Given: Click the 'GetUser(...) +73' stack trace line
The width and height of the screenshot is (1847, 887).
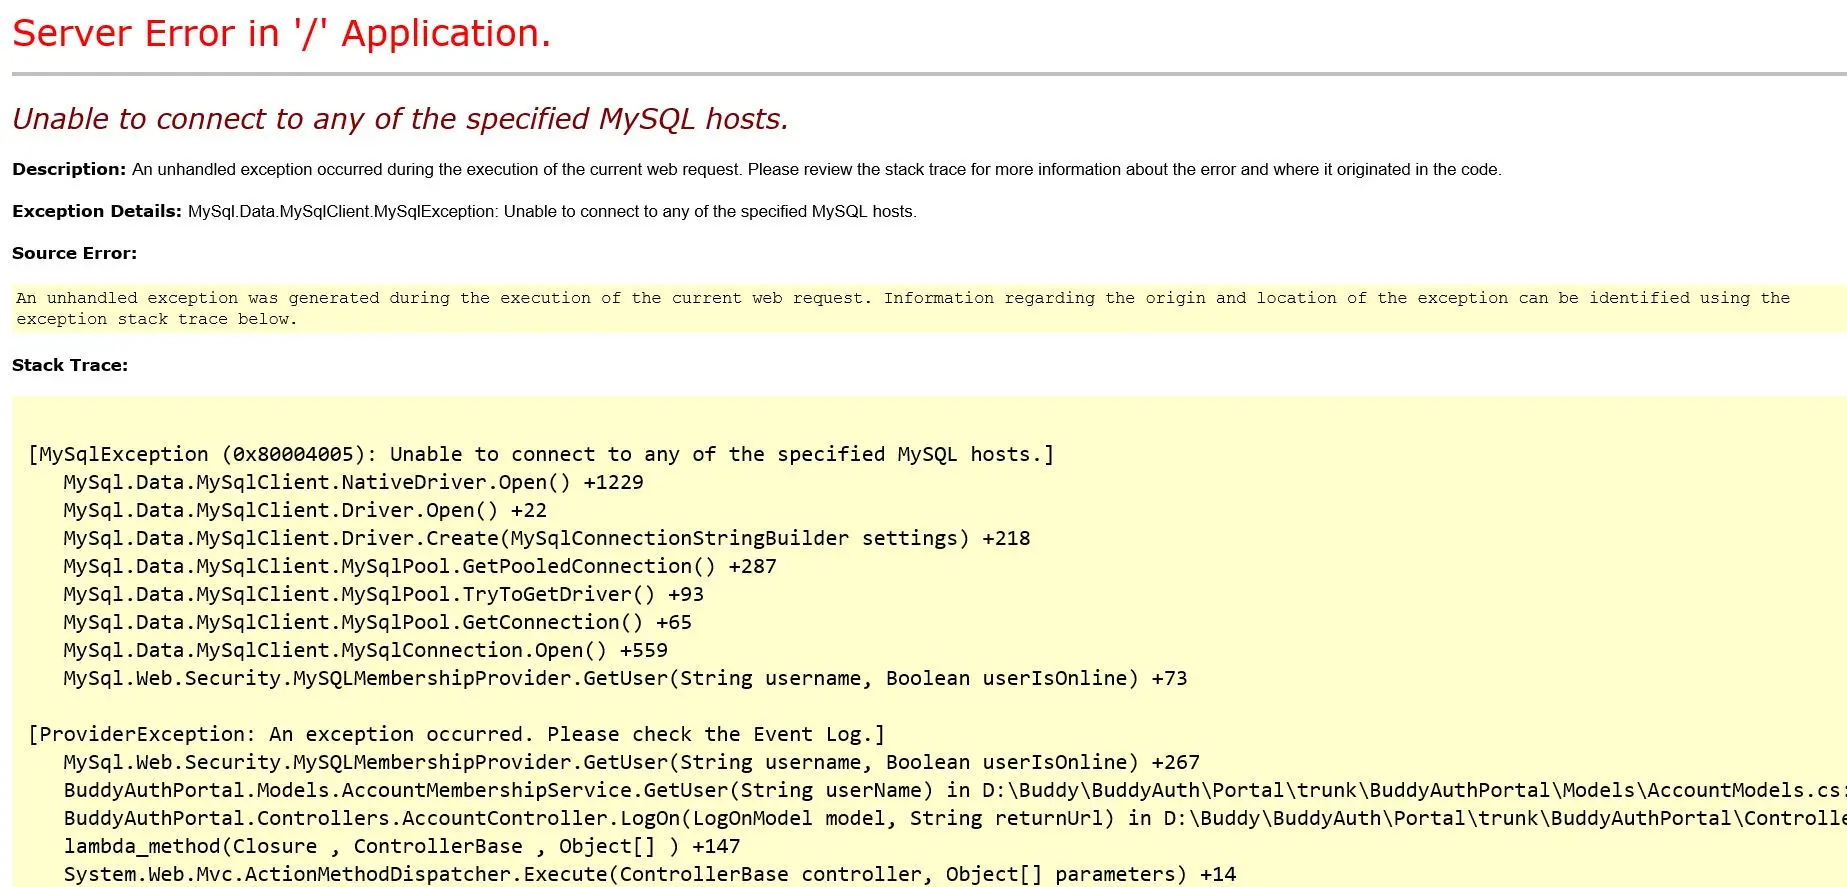Looking at the screenshot, I should [625, 678].
